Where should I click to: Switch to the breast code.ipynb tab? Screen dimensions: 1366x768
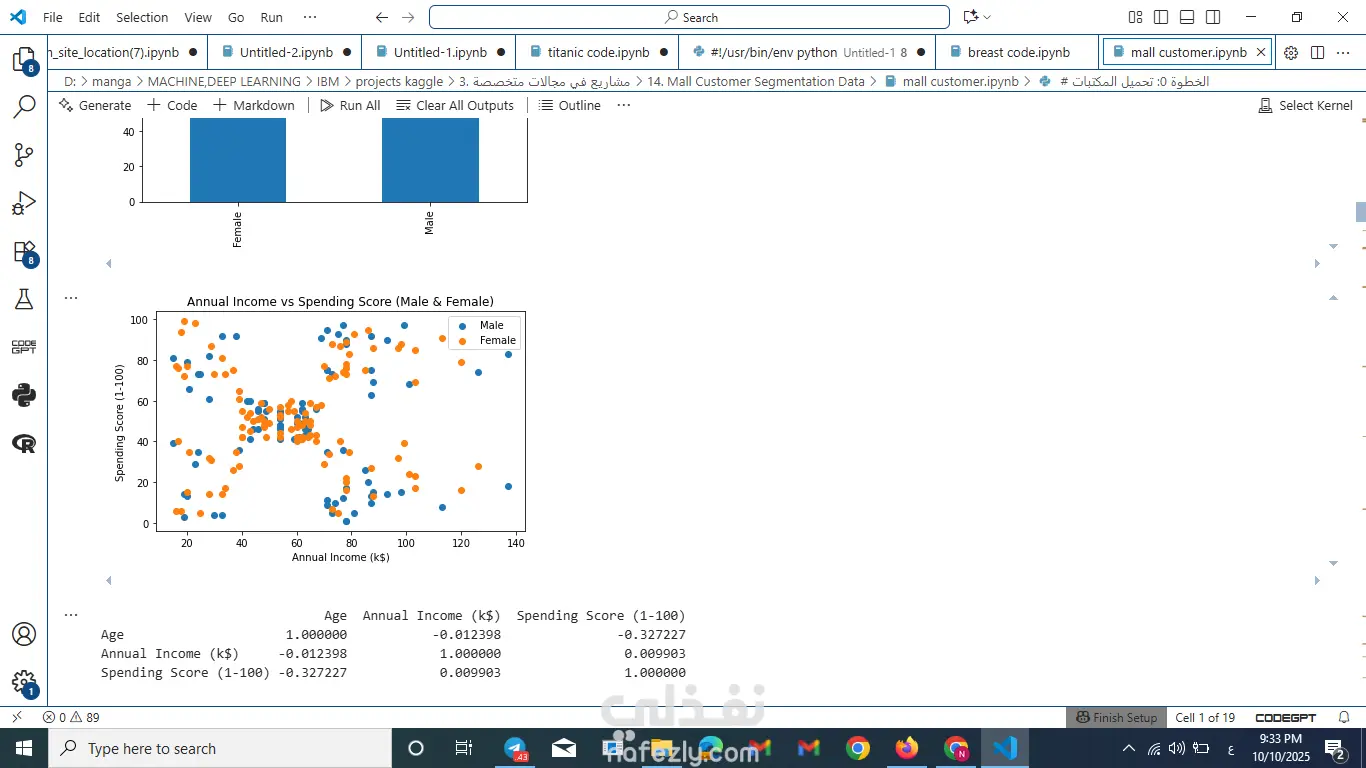coord(1018,52)
